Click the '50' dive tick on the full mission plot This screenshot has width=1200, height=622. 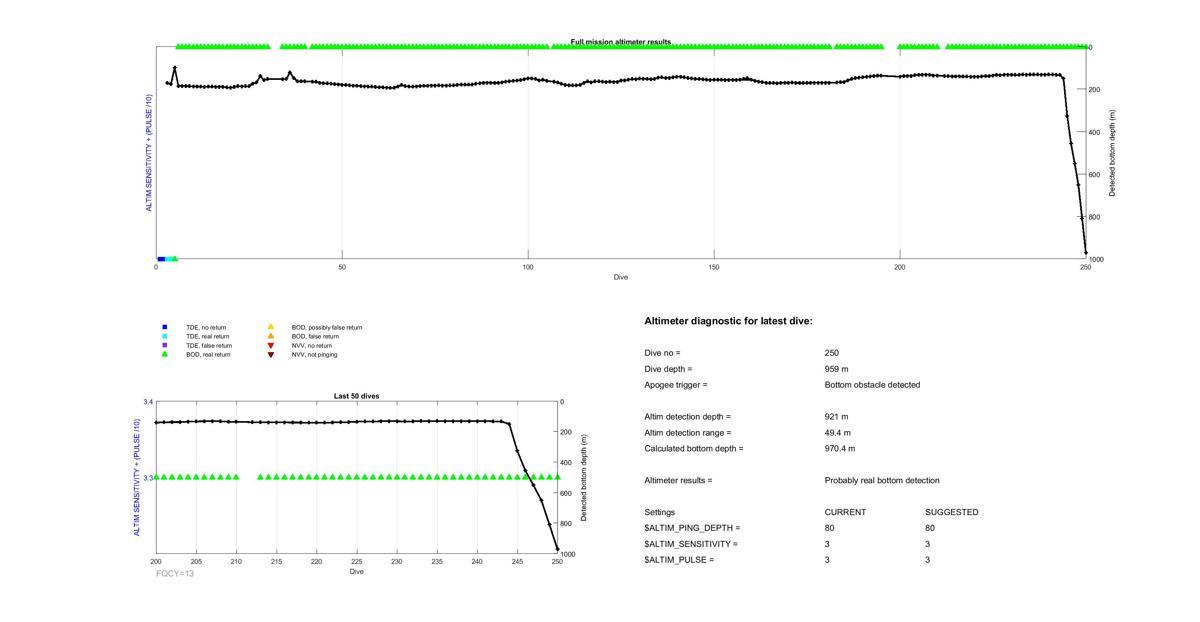click(x=342, y=267)
